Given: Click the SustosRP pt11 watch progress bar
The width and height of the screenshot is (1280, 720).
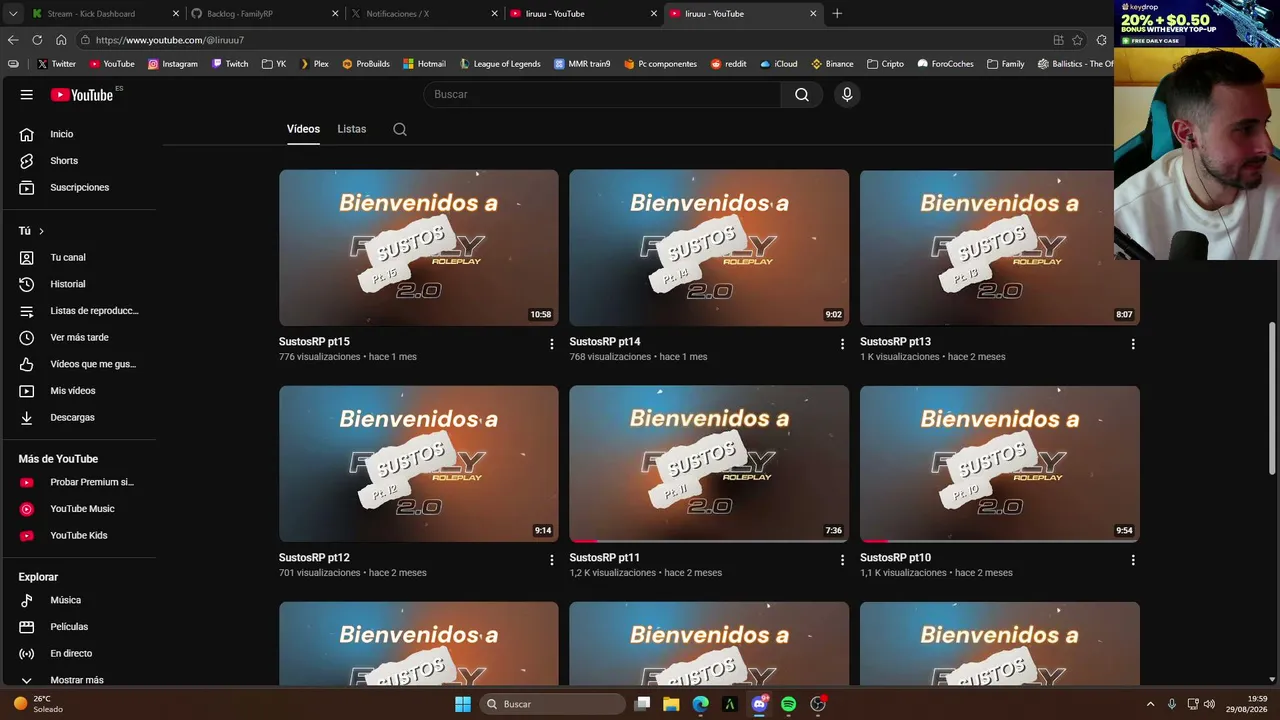Looking at the screenshot, I should coord(709,540).
